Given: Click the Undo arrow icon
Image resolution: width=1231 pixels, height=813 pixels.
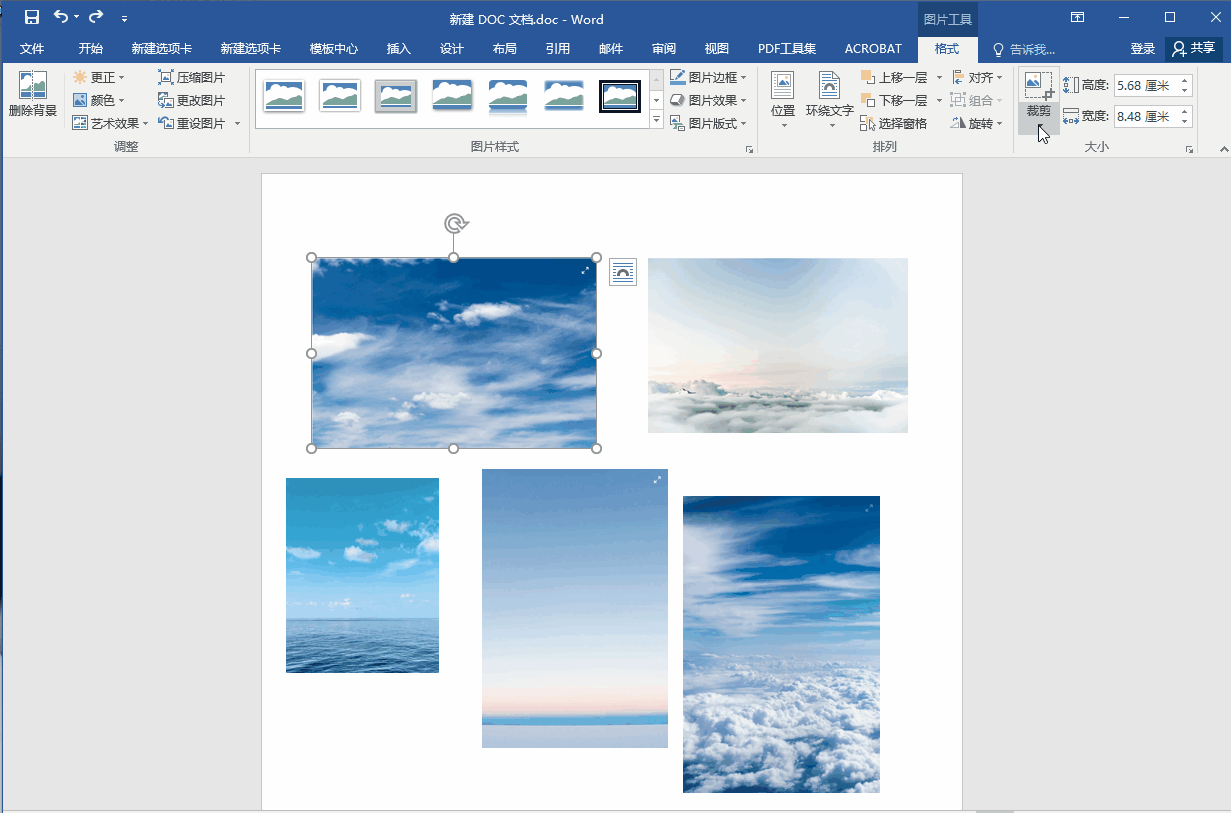Looking at the screenshot, I should (61, 17).
